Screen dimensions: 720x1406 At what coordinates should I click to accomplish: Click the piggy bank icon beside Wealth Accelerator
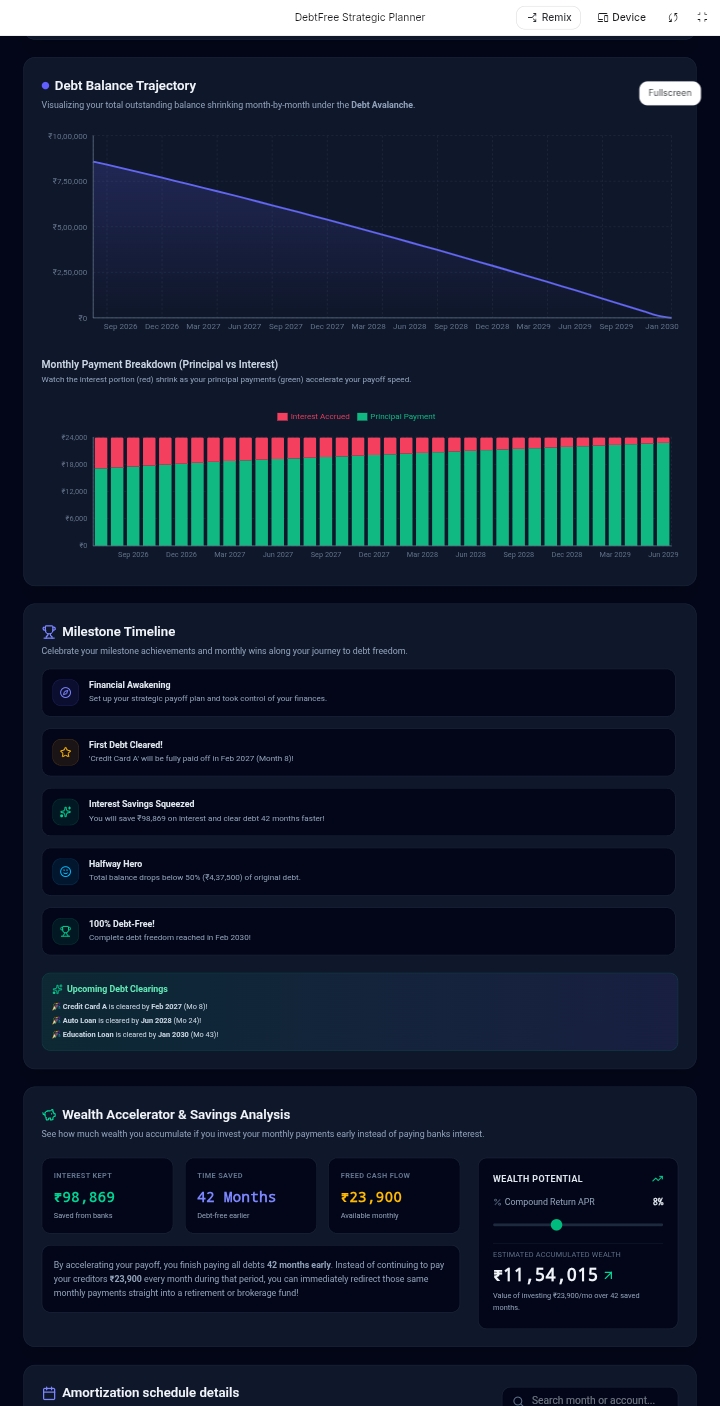pos(49,1114)
